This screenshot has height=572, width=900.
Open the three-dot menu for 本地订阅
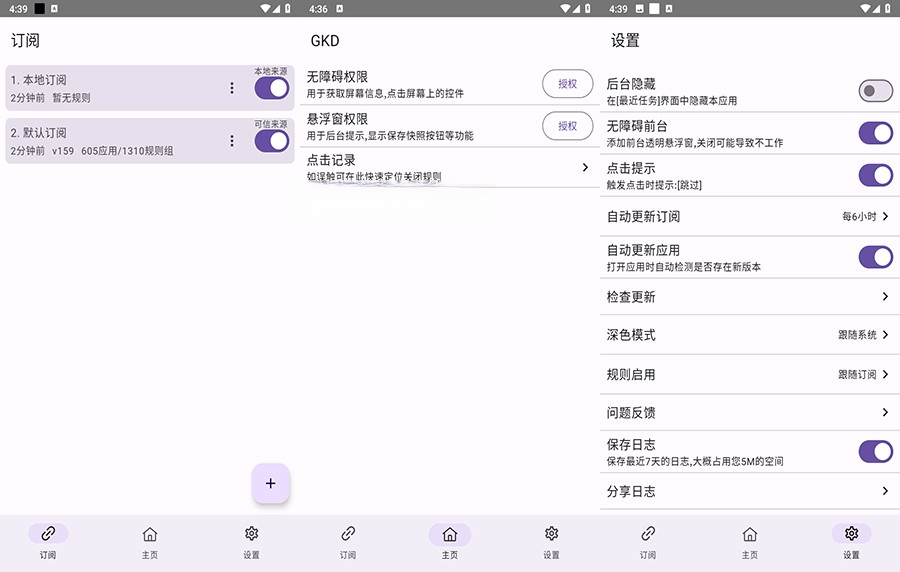point(232,88)
